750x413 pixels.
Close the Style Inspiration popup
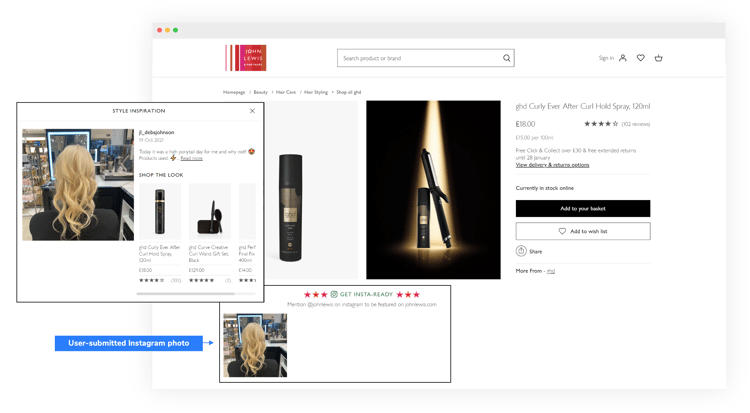[x=252, y=111]
